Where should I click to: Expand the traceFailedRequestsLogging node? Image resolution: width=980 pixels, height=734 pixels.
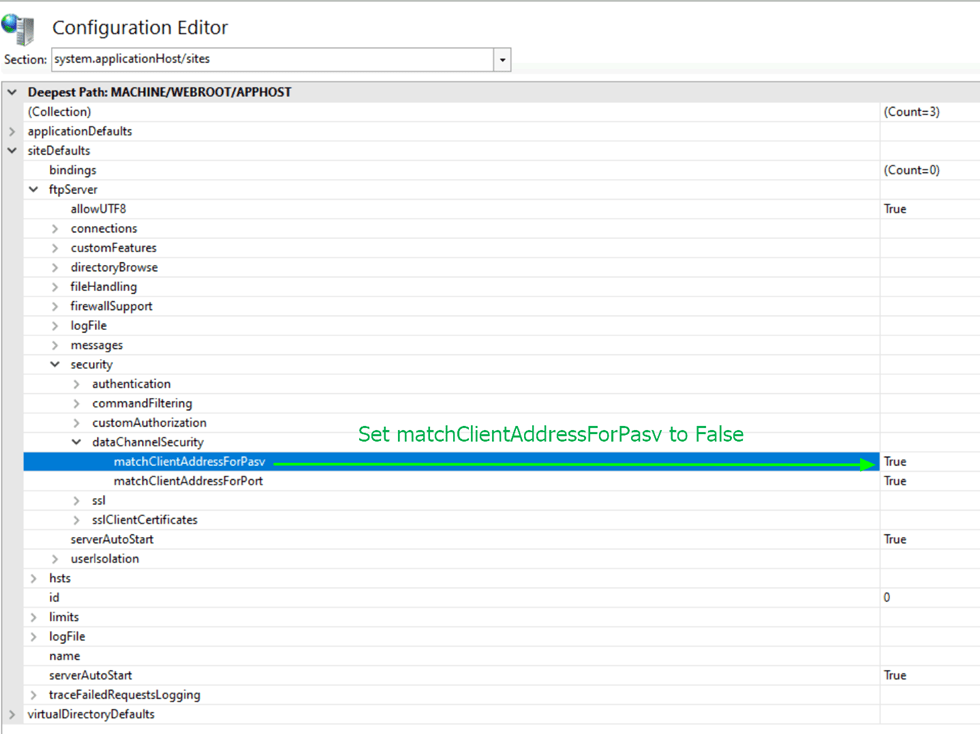point(34,695)
